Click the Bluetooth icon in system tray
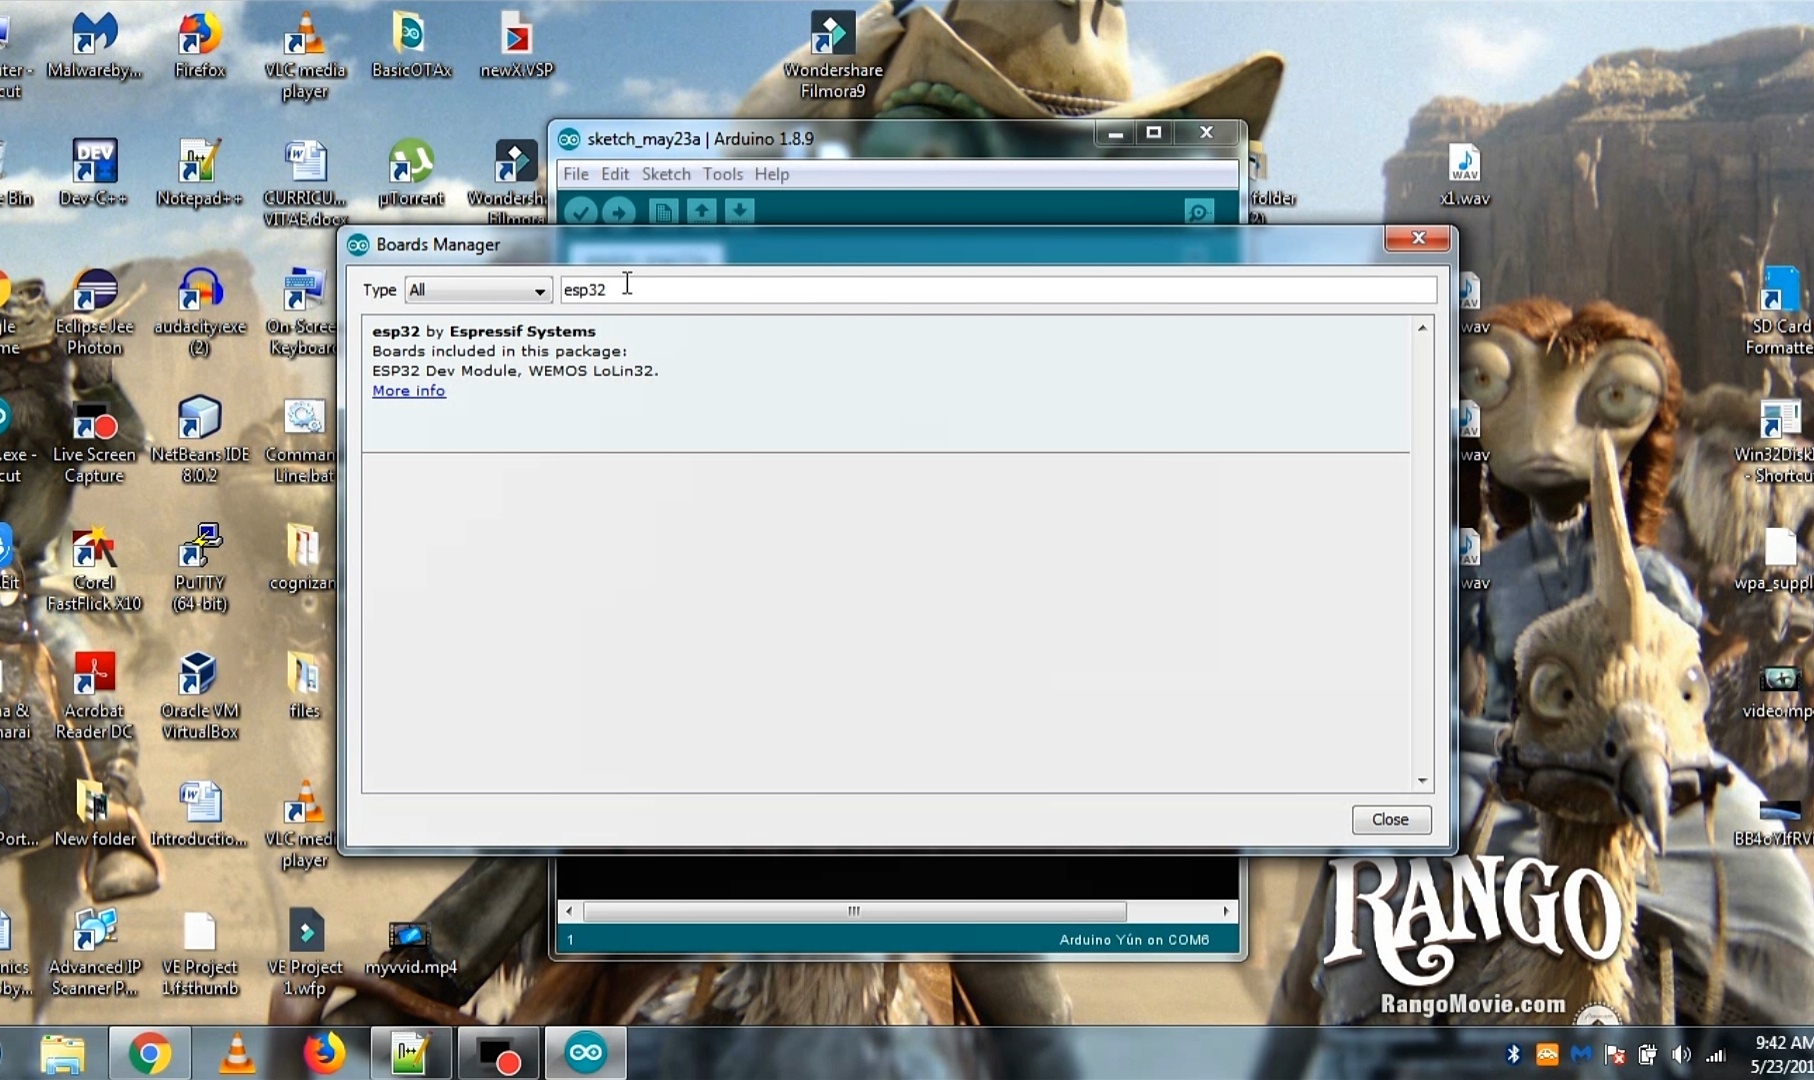This screenshot has height=1080, width=1814. click(1513, 1054)
